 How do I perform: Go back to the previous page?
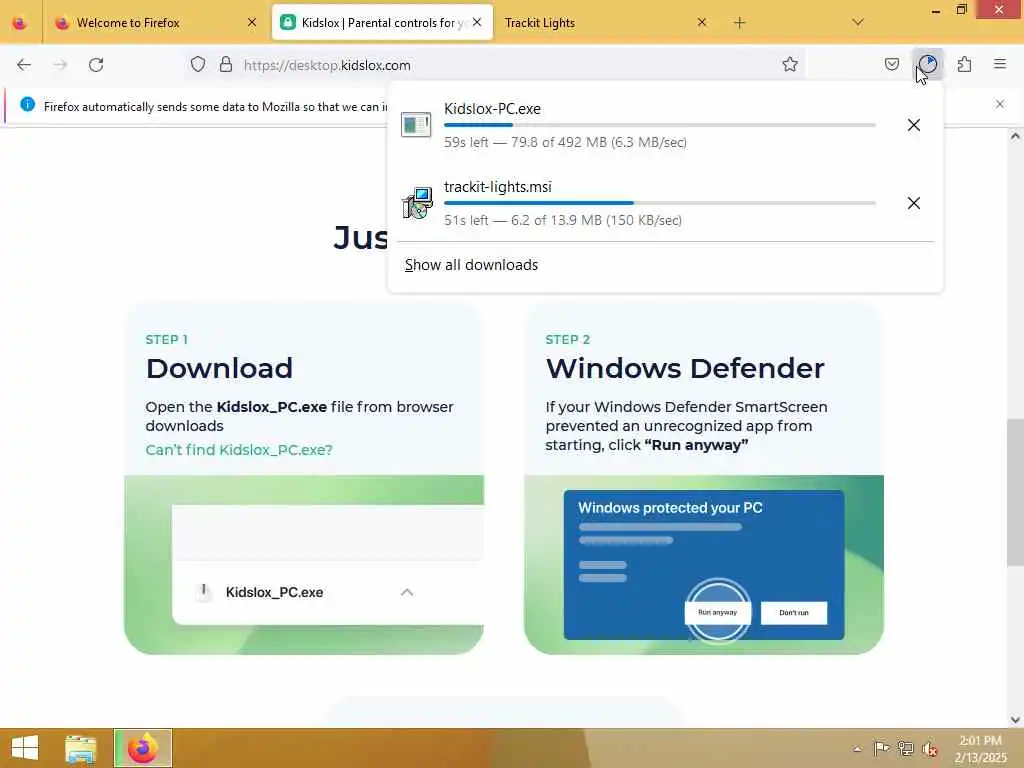[x=24, y=65]
